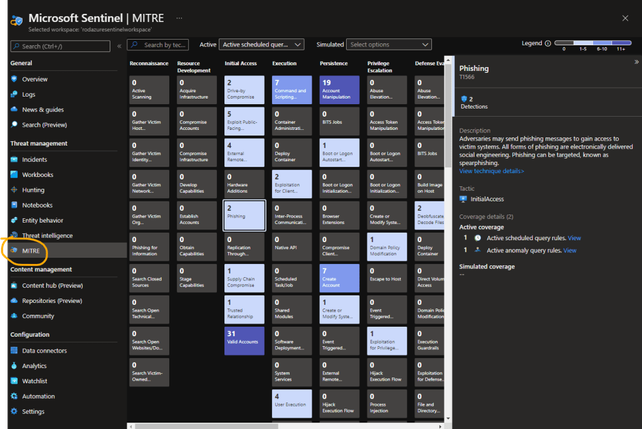Click View link for active scheduled query rules
This screenshot has width=642, height=429.
[574, 238]
